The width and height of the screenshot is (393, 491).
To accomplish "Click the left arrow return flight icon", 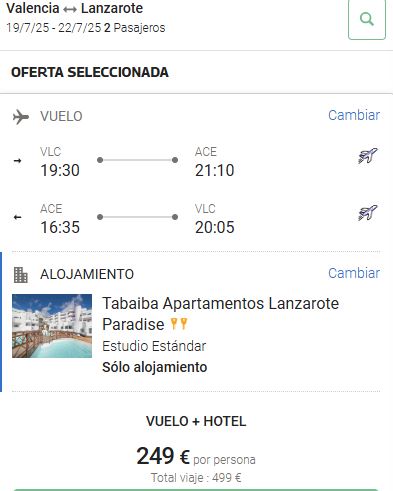I will (18, 217).
